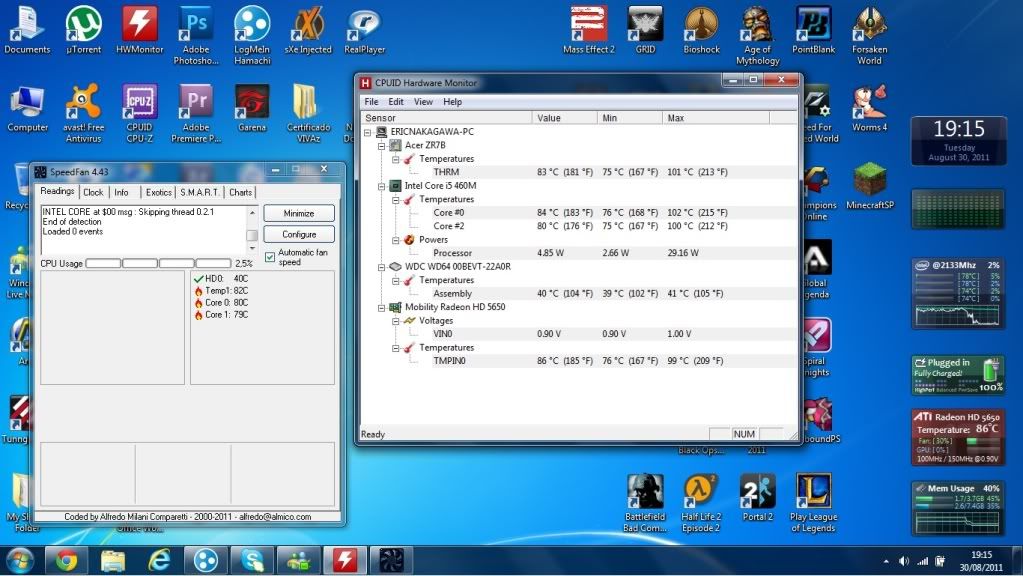Collapse the Acer ZR7B node
Image resolution: width=1023 pixels, height=576 pixels.
pyautogui.click(x=382, y=145)
